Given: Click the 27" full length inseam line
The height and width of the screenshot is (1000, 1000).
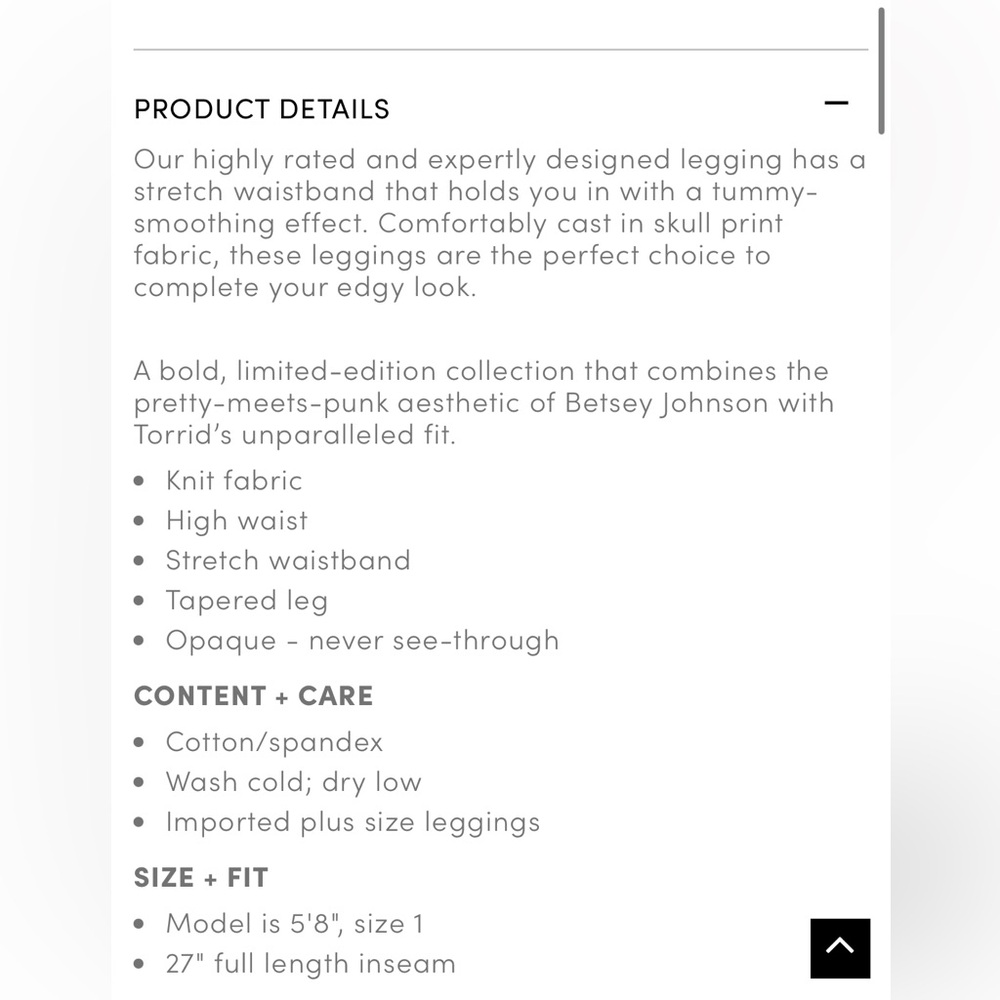Looking at the screenshot, I should 311,964.
